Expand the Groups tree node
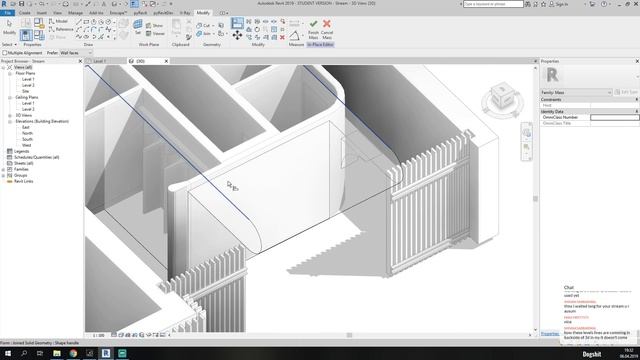Screen dimensions: 640x360 coord(3,176)
